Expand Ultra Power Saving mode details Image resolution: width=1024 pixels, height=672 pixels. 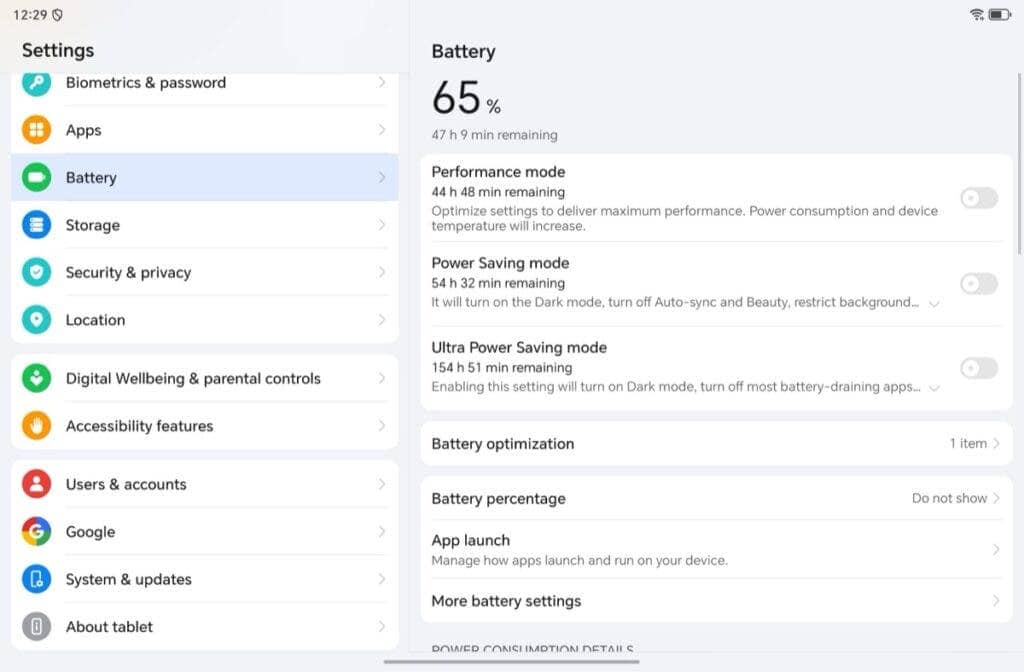tap(934, 388)
